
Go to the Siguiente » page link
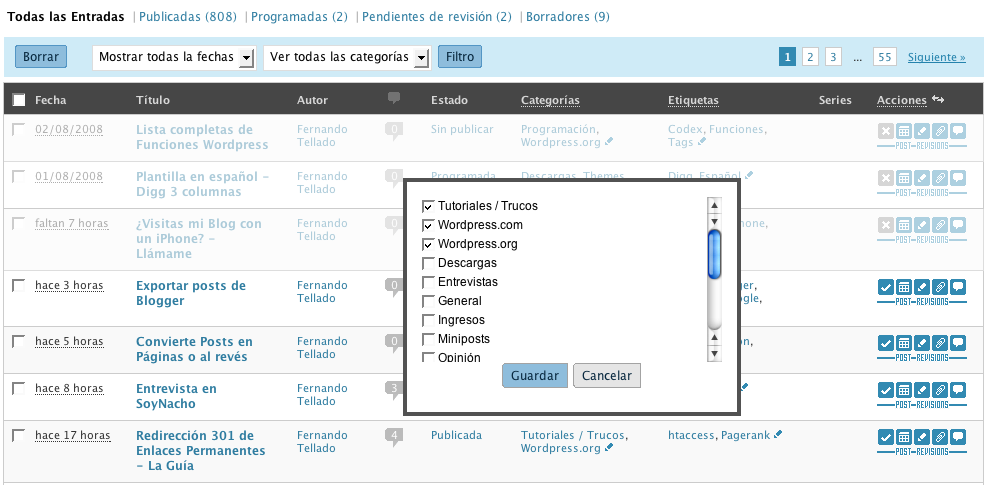pyautogui.click(x=936, y=57)
